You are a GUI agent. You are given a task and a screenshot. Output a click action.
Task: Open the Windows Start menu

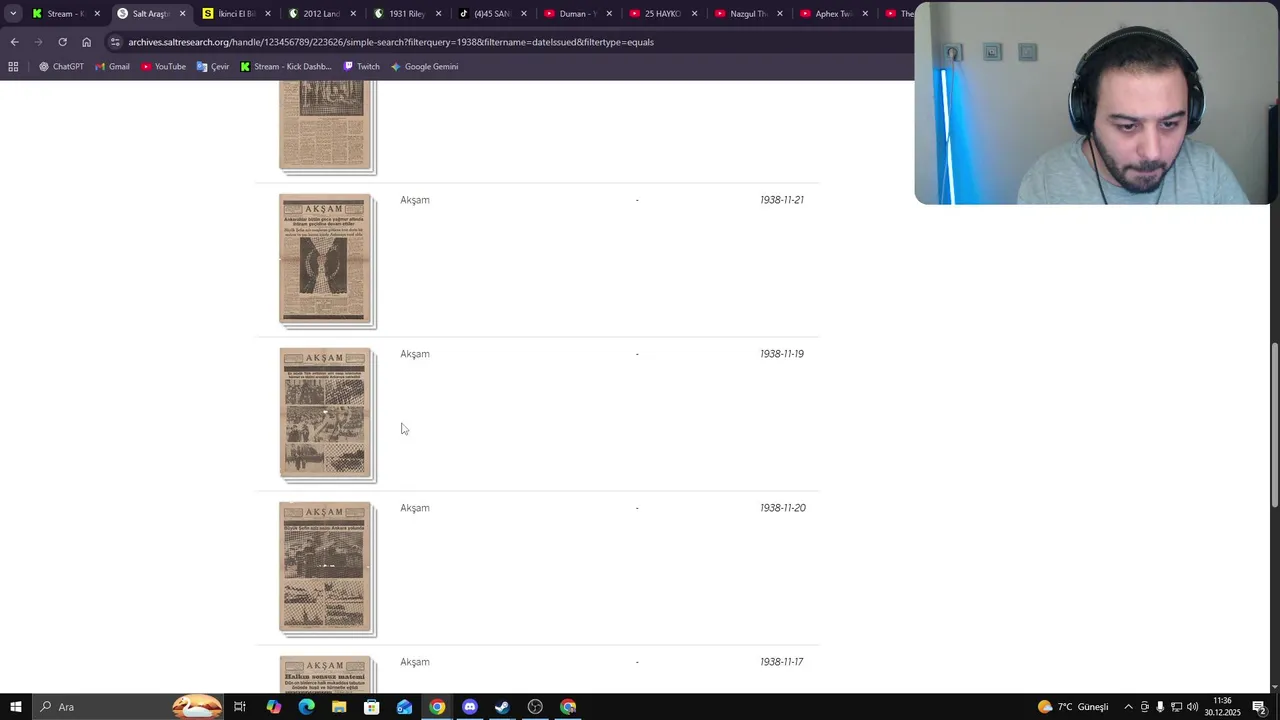[x=16, y=707]
